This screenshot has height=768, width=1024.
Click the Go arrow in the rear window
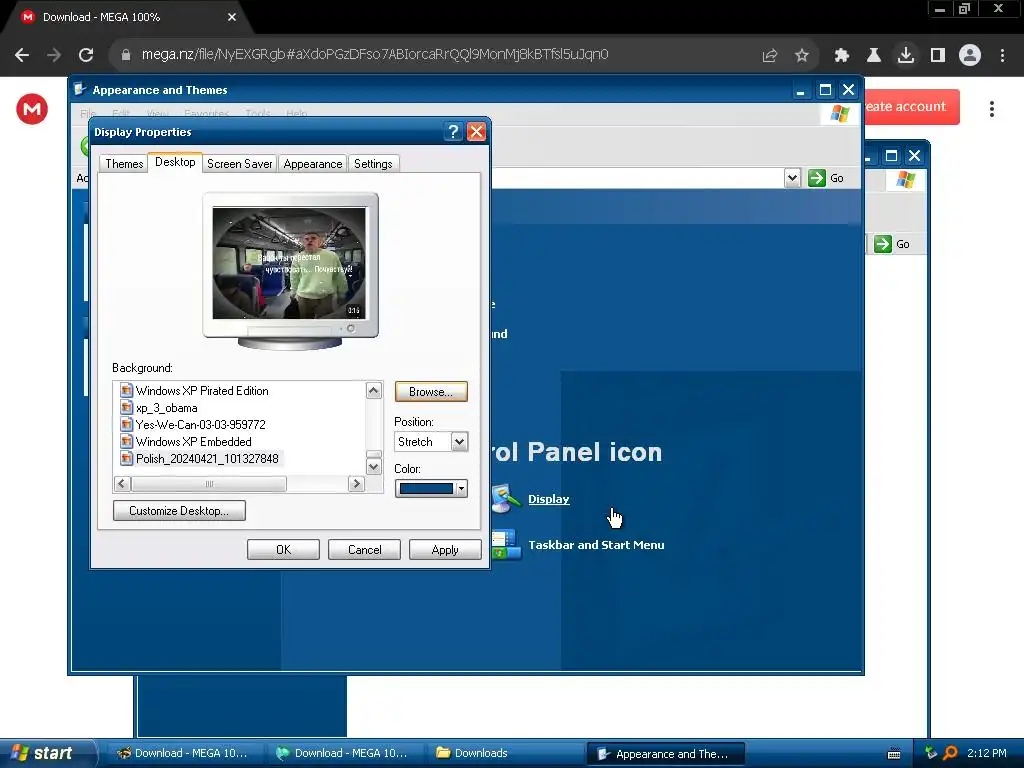883,244
